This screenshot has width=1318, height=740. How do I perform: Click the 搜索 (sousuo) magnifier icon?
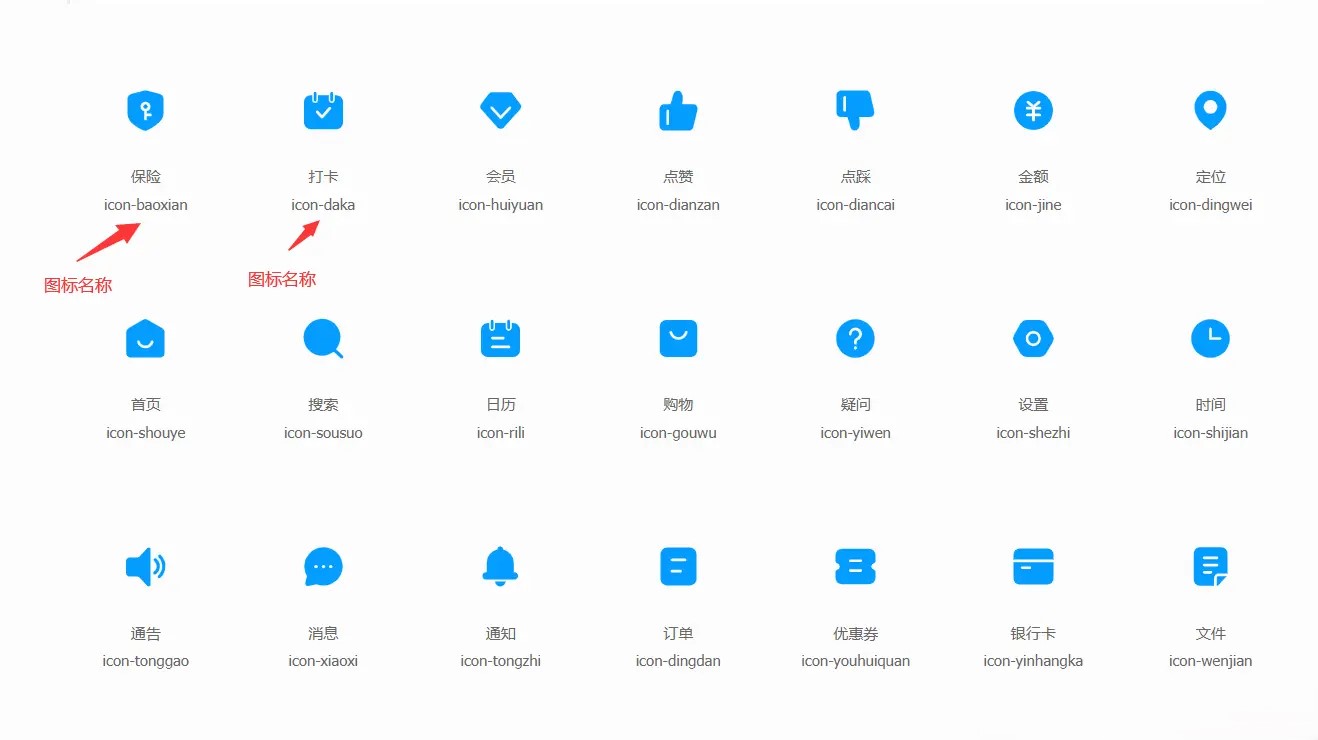323,338
